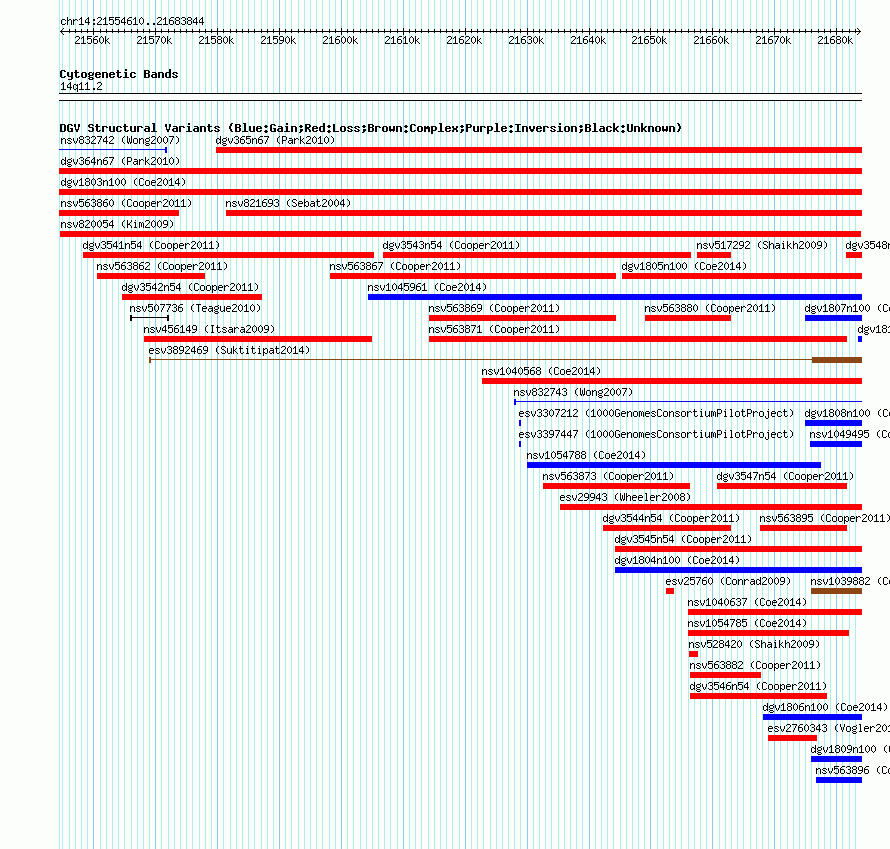Select nsv1054785 (Coe2014) label
890x849 pixels.
[747, 623]
